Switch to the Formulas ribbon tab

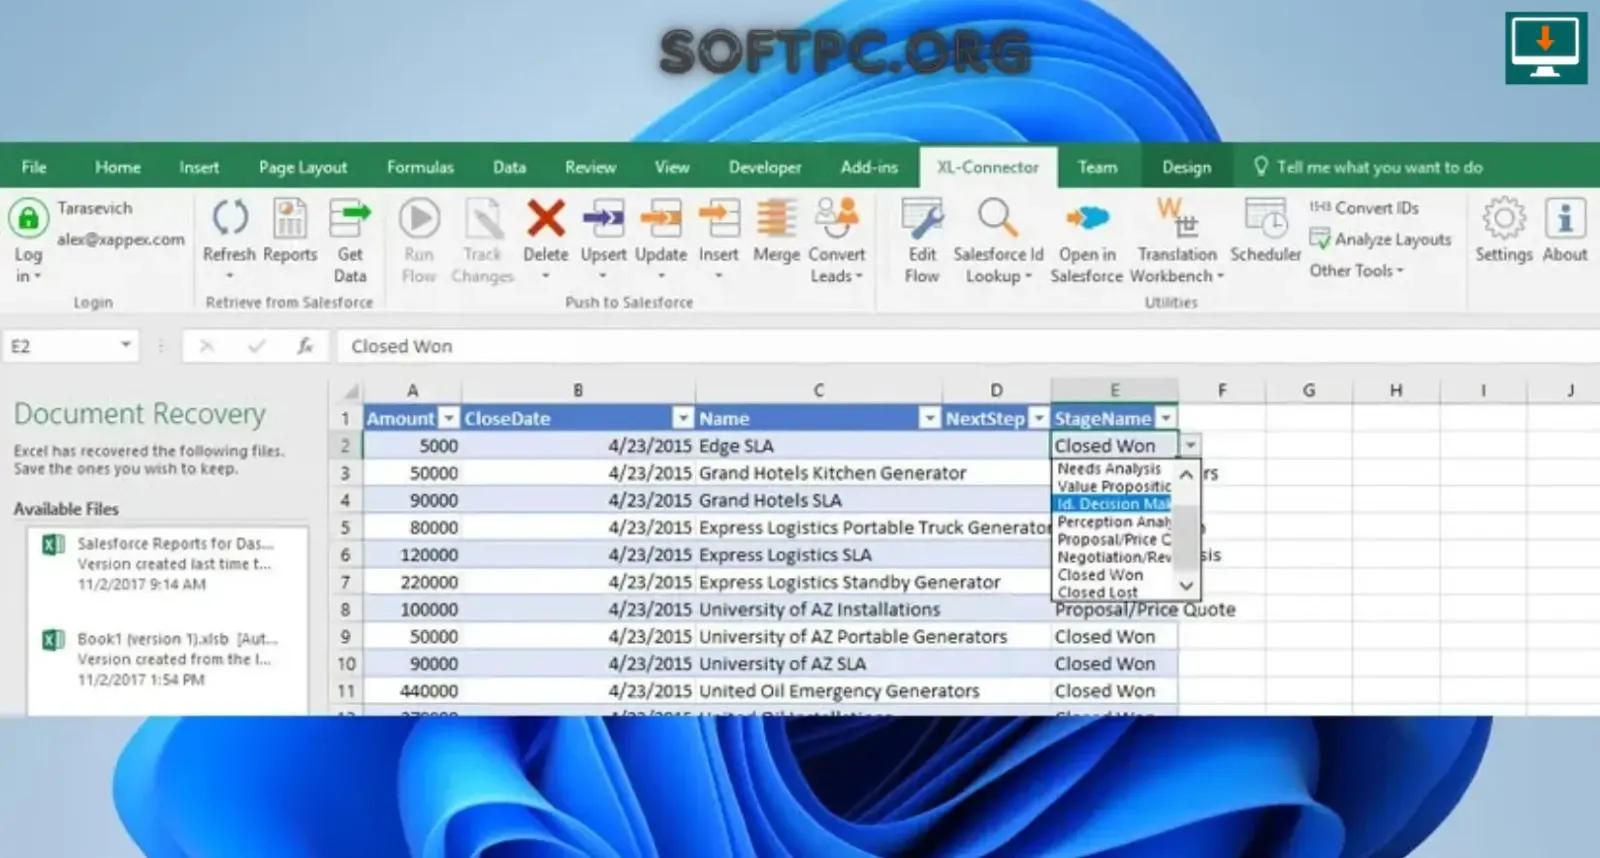(420, 167)
